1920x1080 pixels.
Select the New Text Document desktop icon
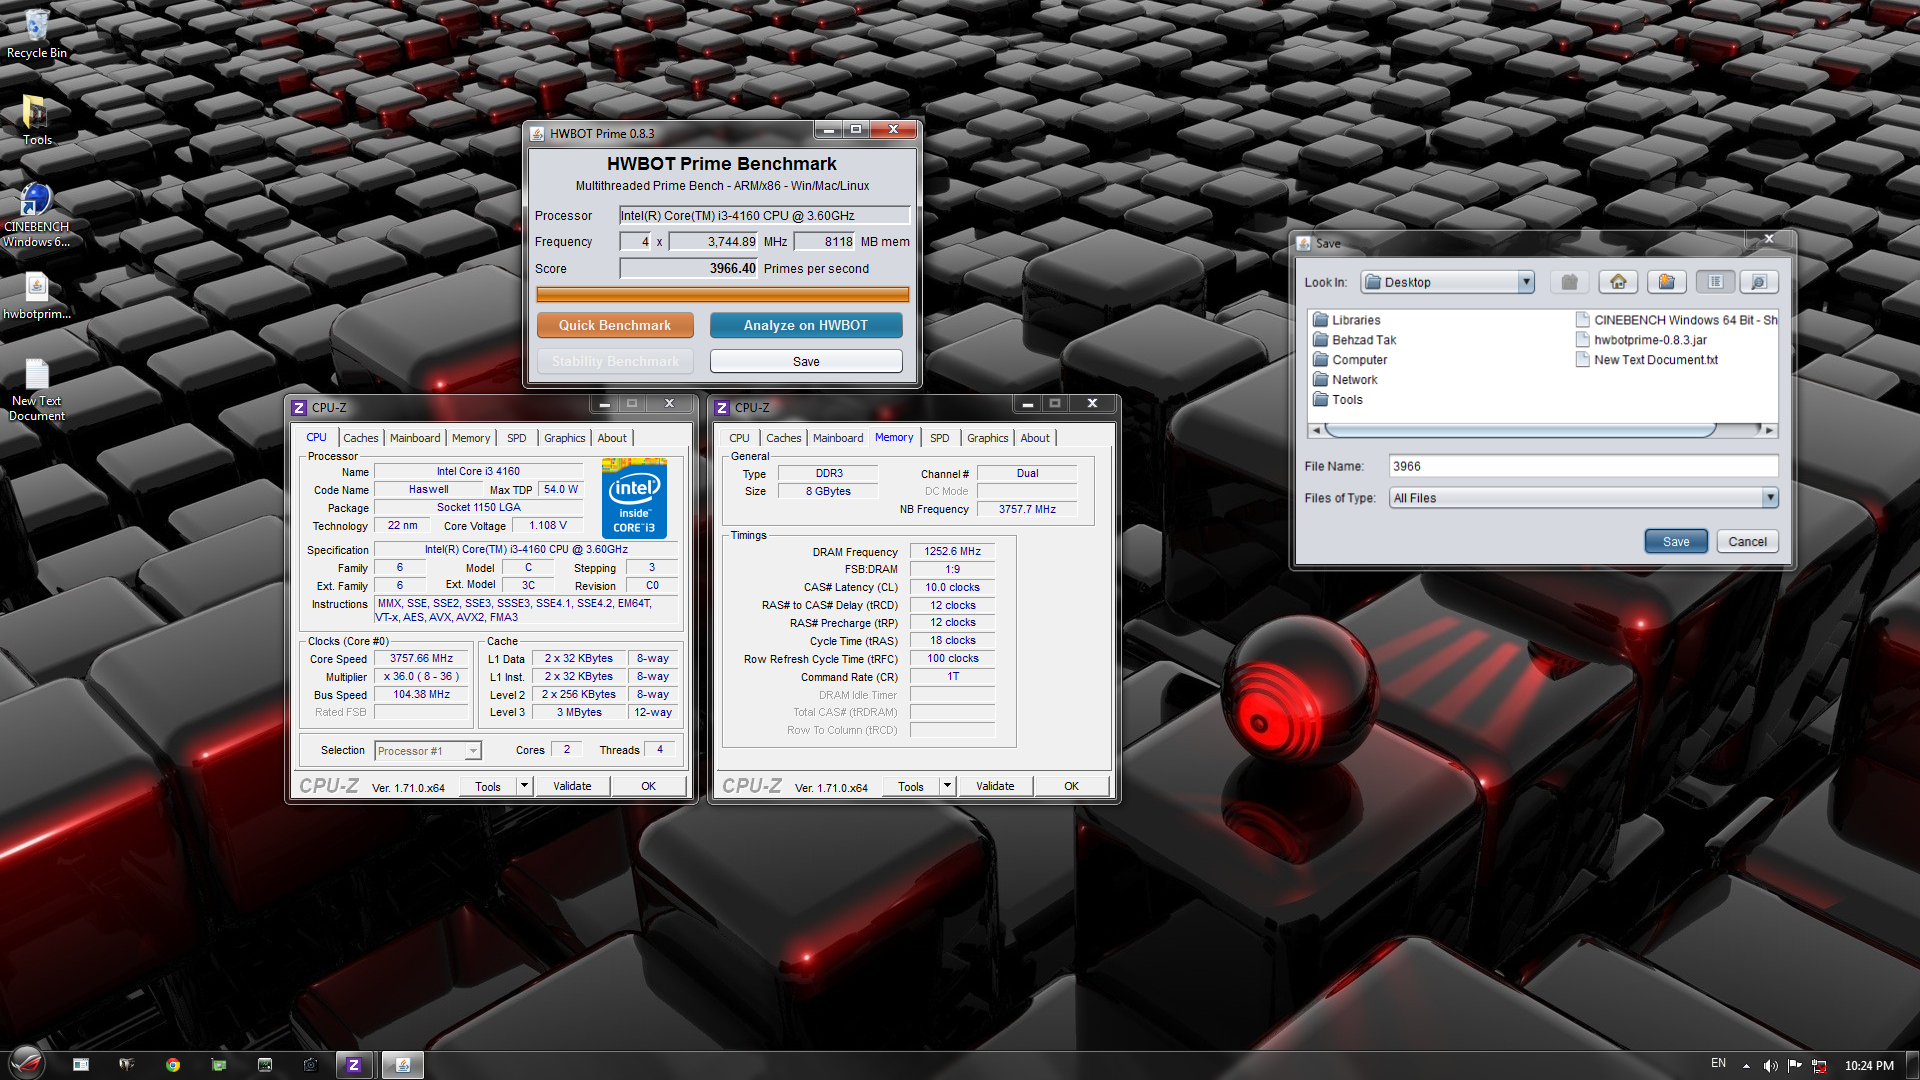[36, 390]
